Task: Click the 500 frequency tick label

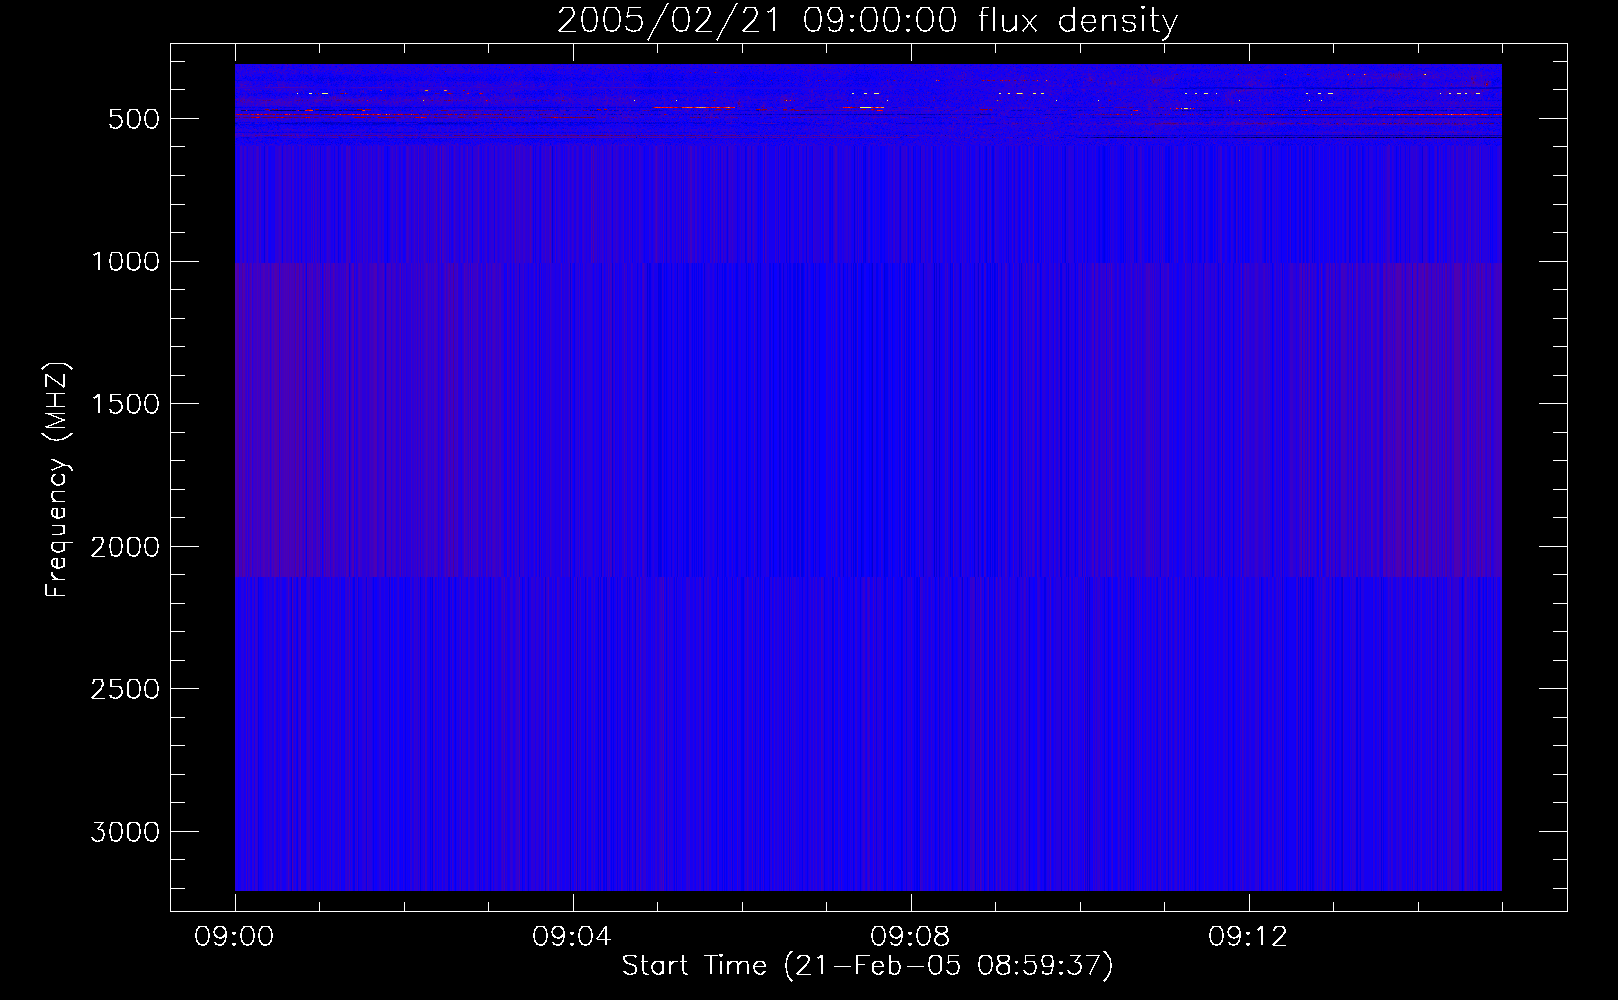Action: pos(133,119)
